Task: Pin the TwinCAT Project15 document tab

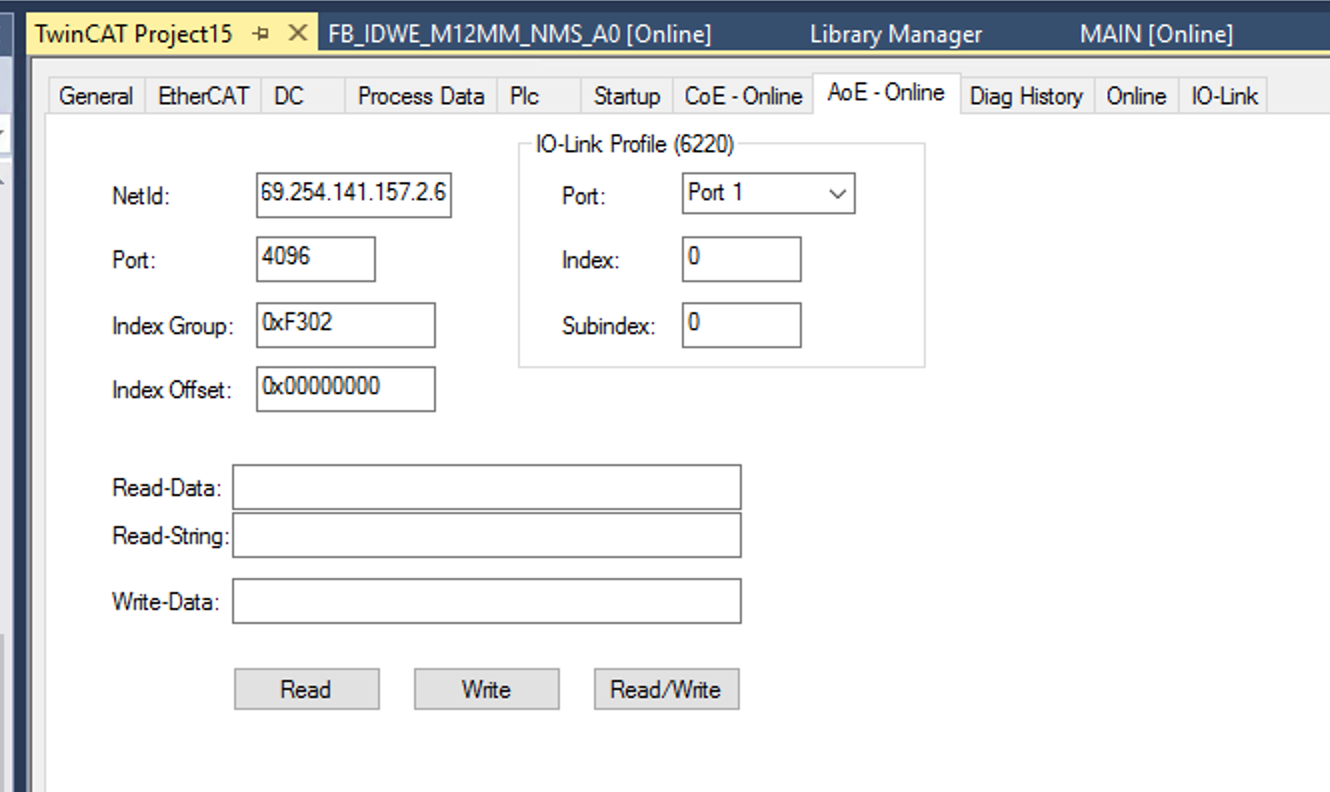Action: 262,33
